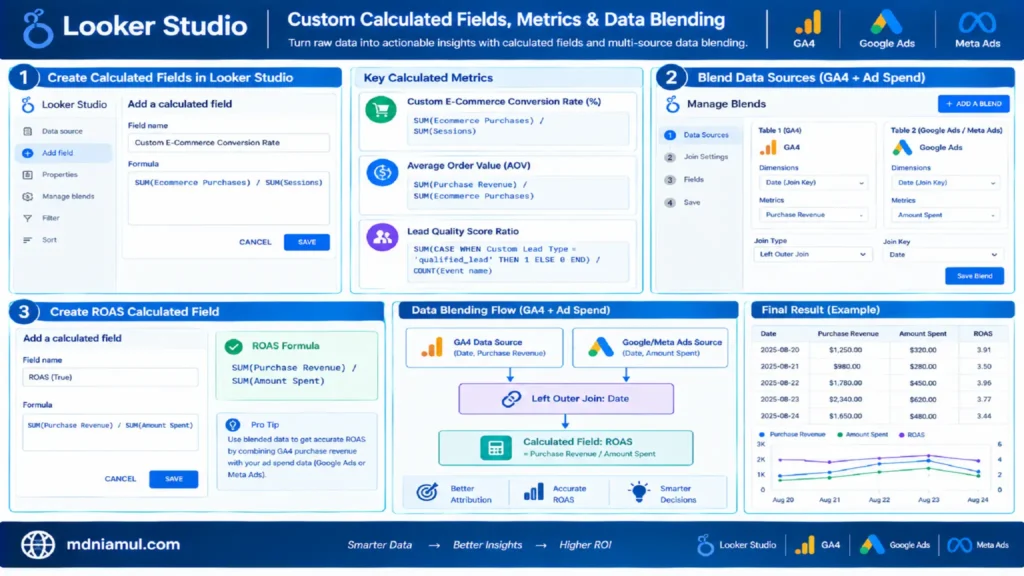
Task: Click the Google Ads icon in Table 2
Action: coord(903,148)
